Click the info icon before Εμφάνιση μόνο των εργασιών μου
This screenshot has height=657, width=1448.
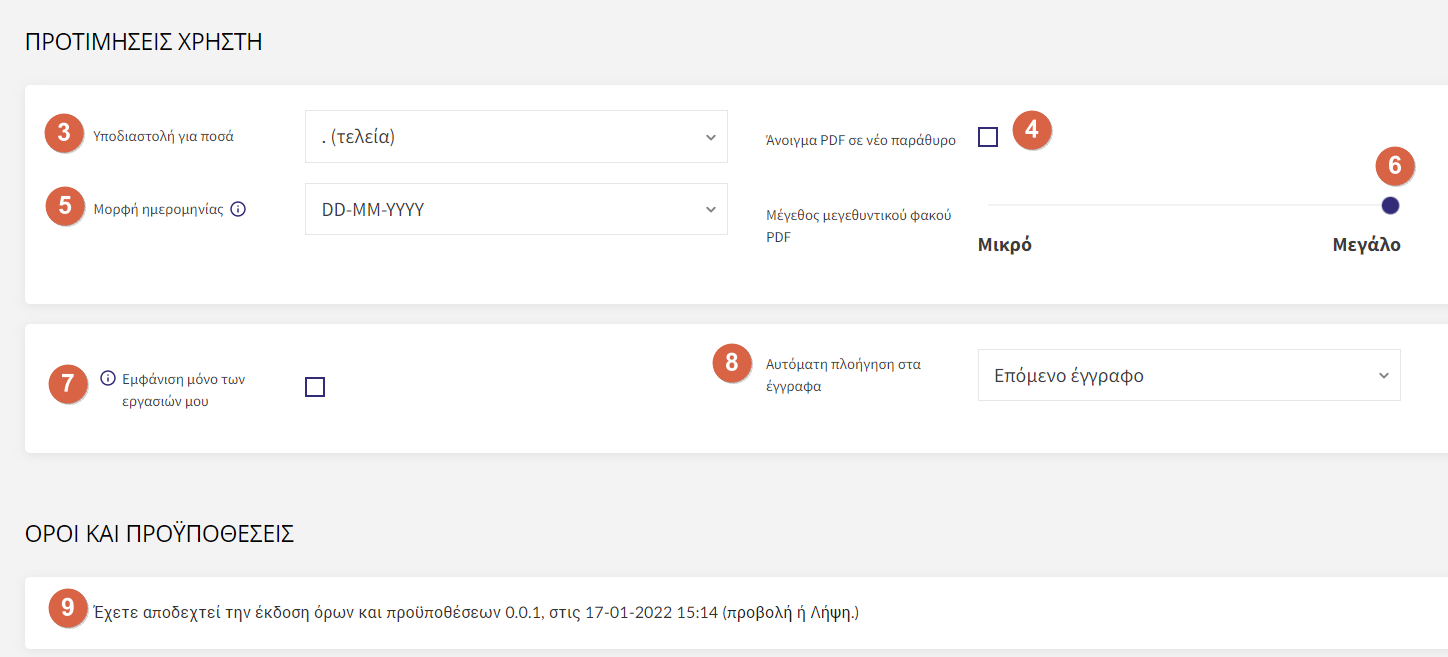[109, 378]
